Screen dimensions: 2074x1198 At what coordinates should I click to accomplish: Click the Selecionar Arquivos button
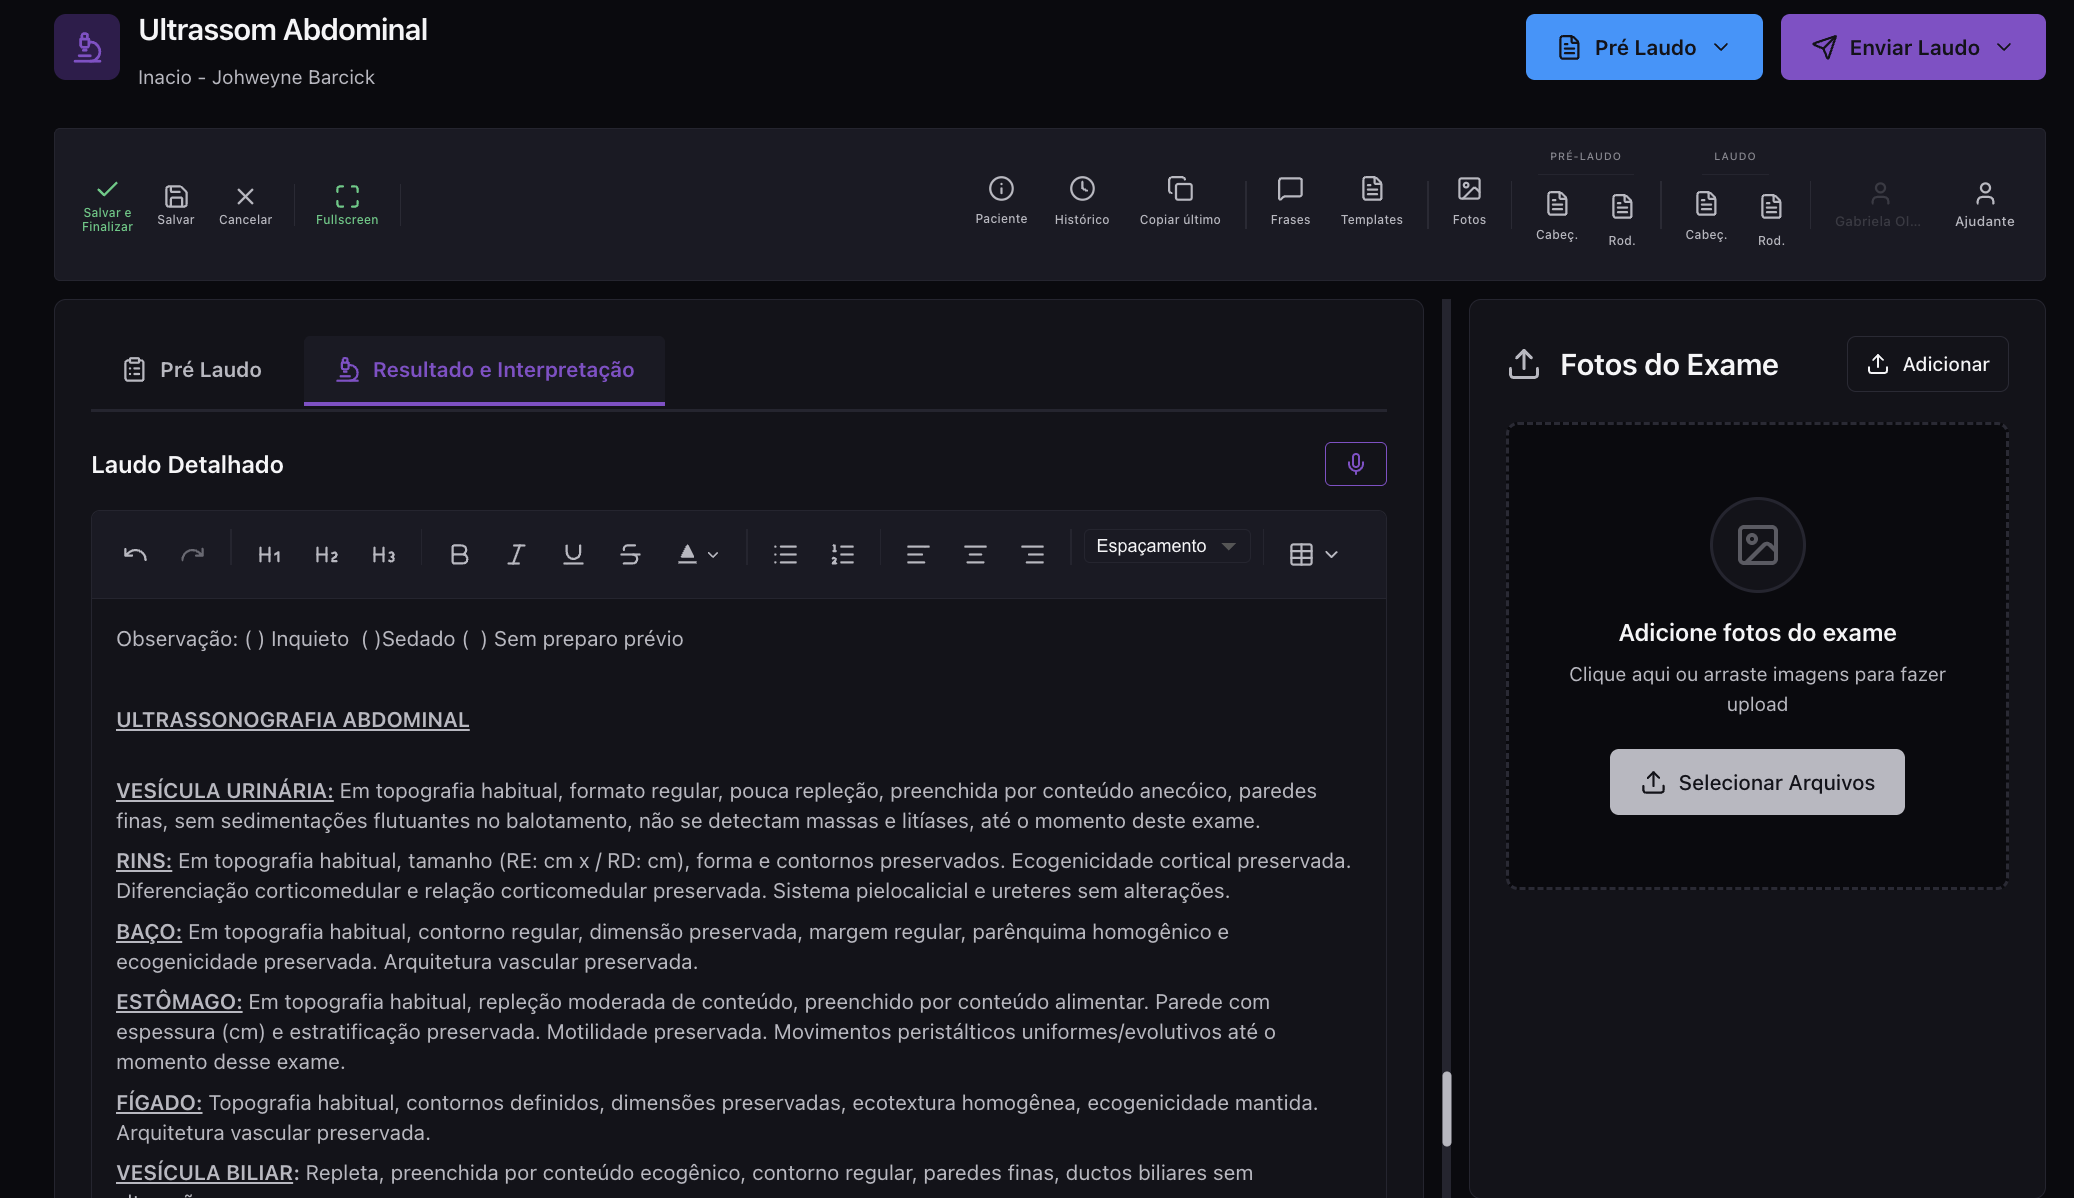click(1756, 782)
